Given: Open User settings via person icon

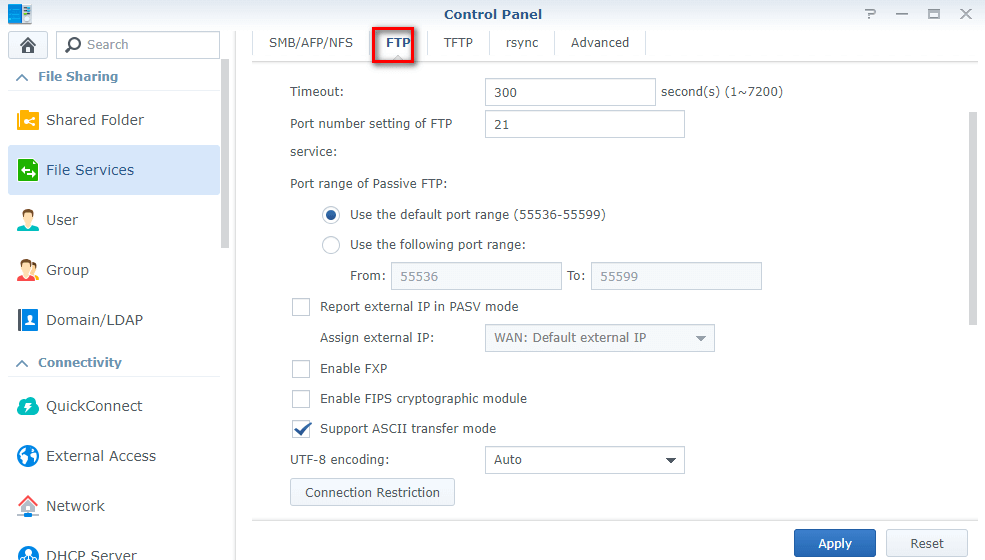Looking at the screenshot, I should coord(28,220).
